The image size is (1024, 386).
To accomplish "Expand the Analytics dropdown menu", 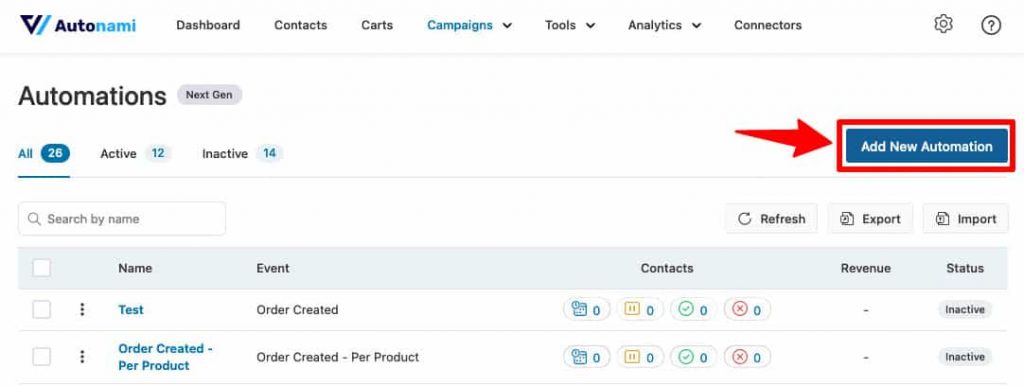I will (664, 25).
